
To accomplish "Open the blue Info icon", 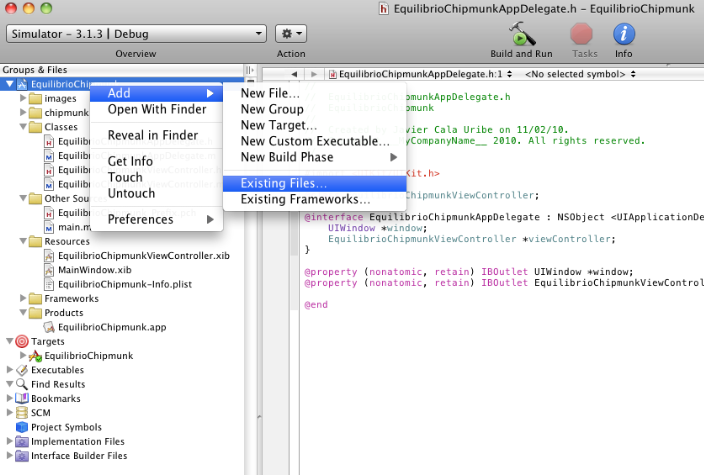I will [x=624, y=34].
